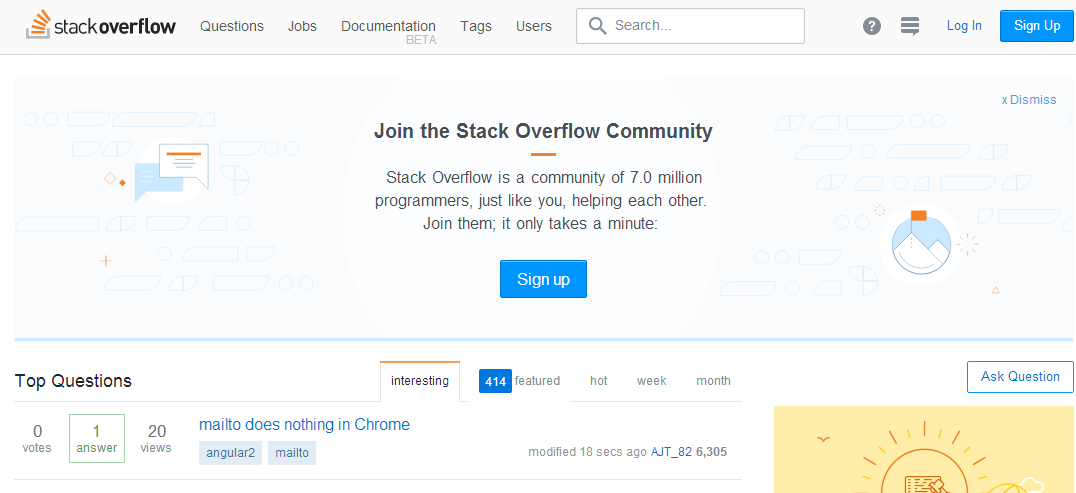Click 'Join the Stack Overflow Community' heading
This screenshot has height=493, width=1076.
pos(543,131)
